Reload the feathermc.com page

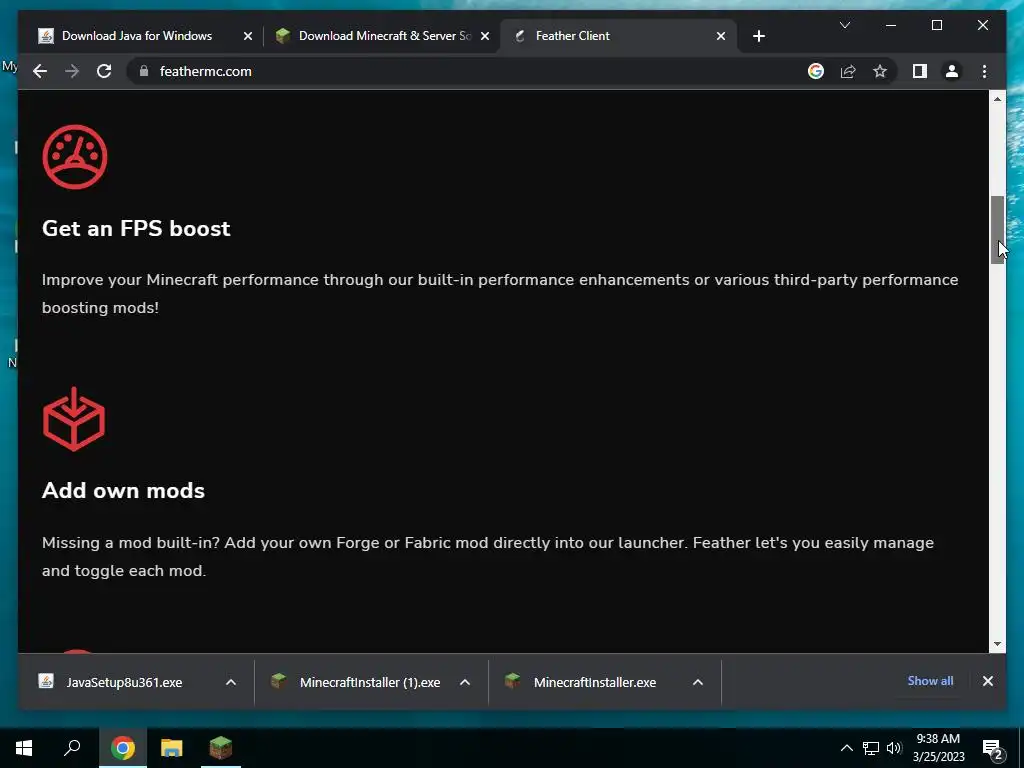104,71
